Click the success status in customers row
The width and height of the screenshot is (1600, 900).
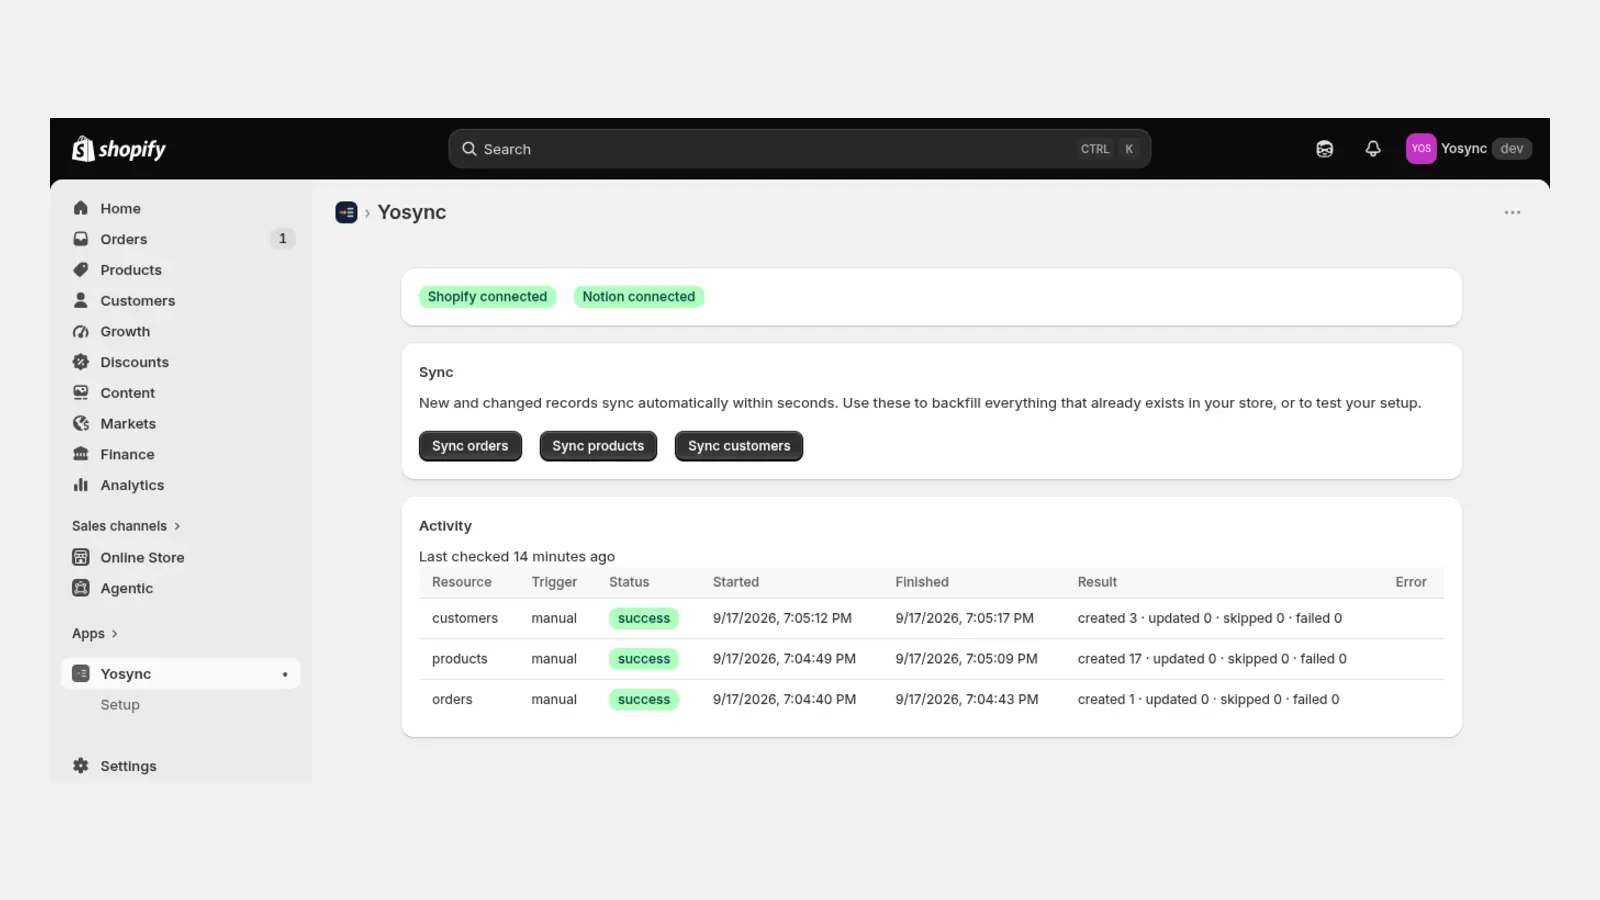[644, 618]
